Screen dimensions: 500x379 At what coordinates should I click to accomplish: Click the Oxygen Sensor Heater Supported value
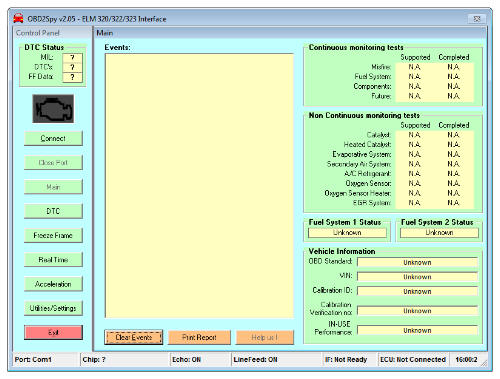415,193
